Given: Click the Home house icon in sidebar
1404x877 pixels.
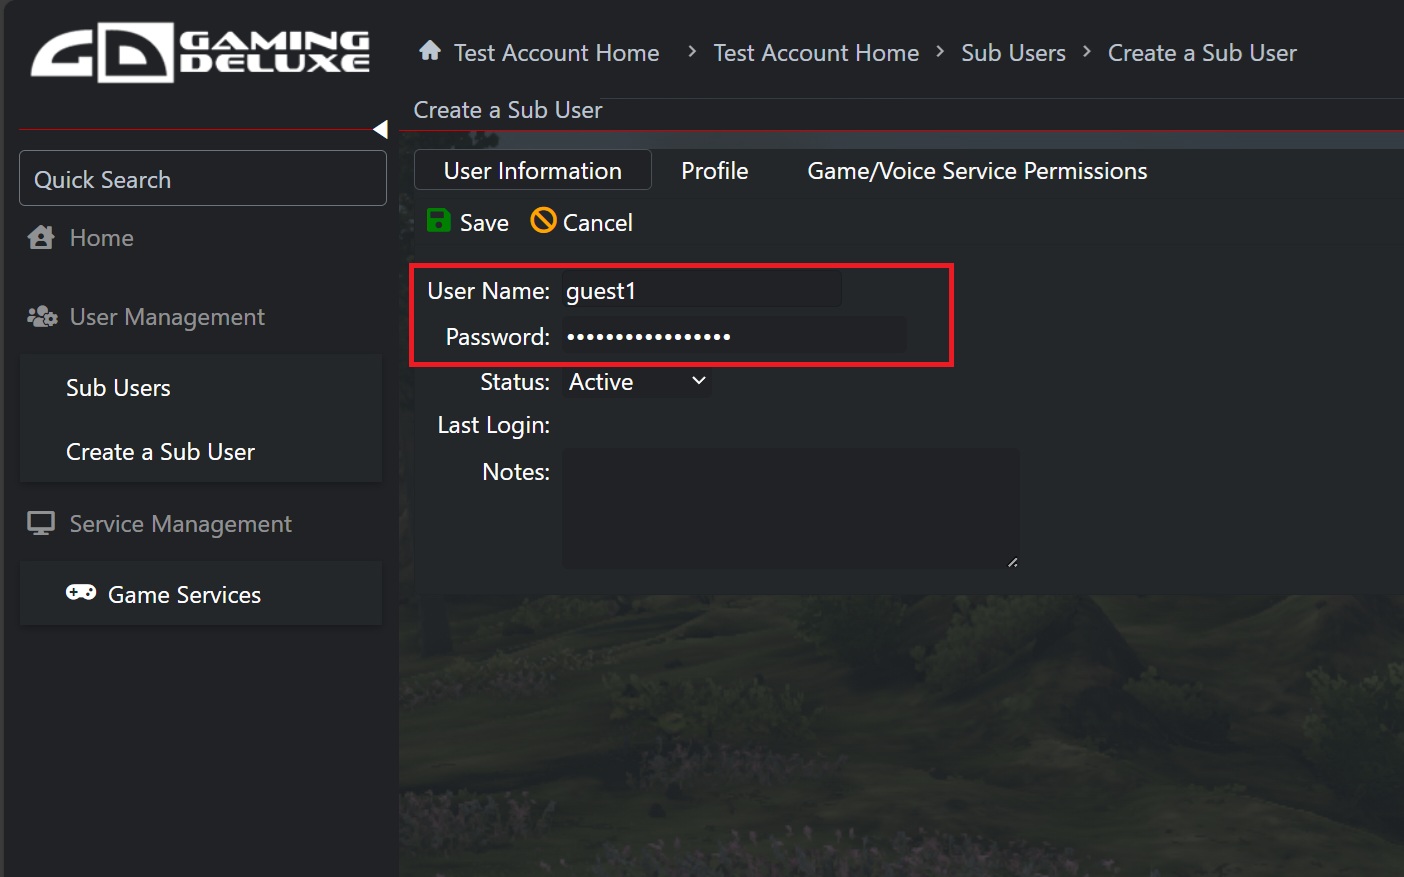Looking at the screenshot, I should 41,238.
